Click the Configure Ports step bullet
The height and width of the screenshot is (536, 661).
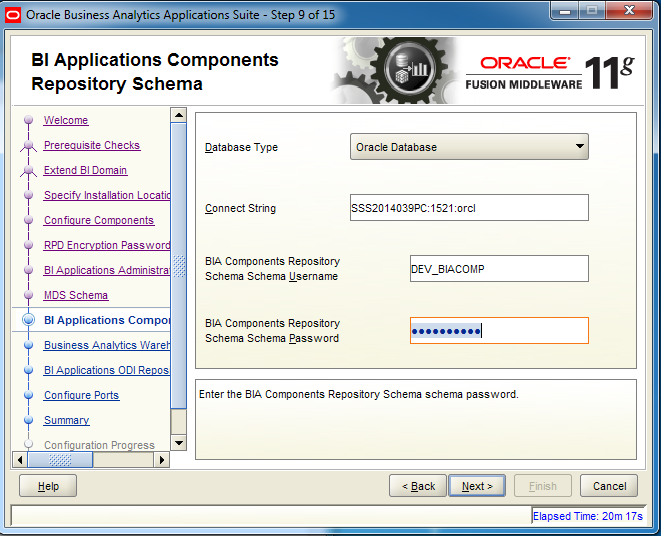pyautogui.click(x=28, y=395)
